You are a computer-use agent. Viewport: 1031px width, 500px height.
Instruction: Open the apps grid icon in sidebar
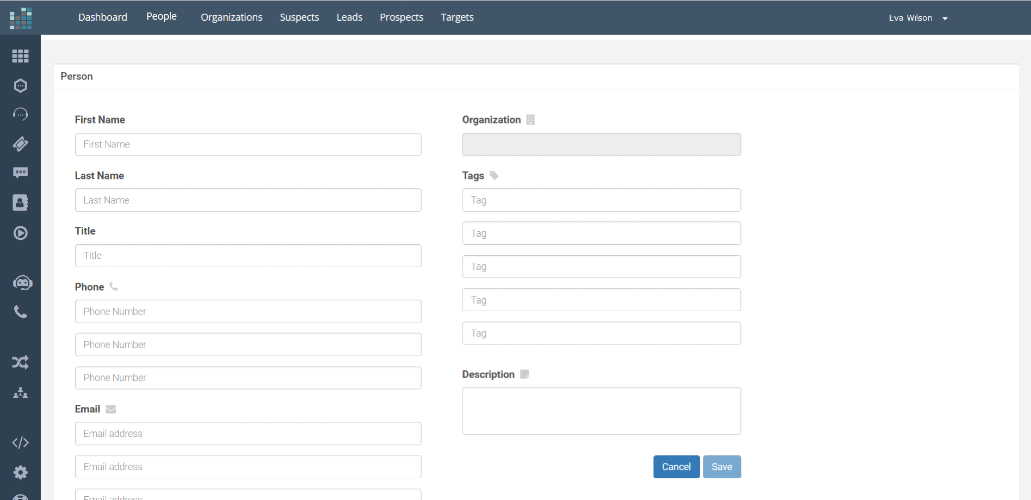[x=20, y=57]
